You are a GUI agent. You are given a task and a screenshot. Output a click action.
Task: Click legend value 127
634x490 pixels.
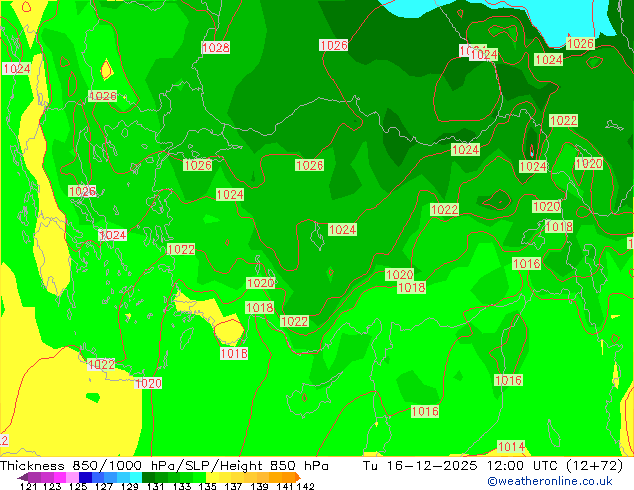click(104, 486)
